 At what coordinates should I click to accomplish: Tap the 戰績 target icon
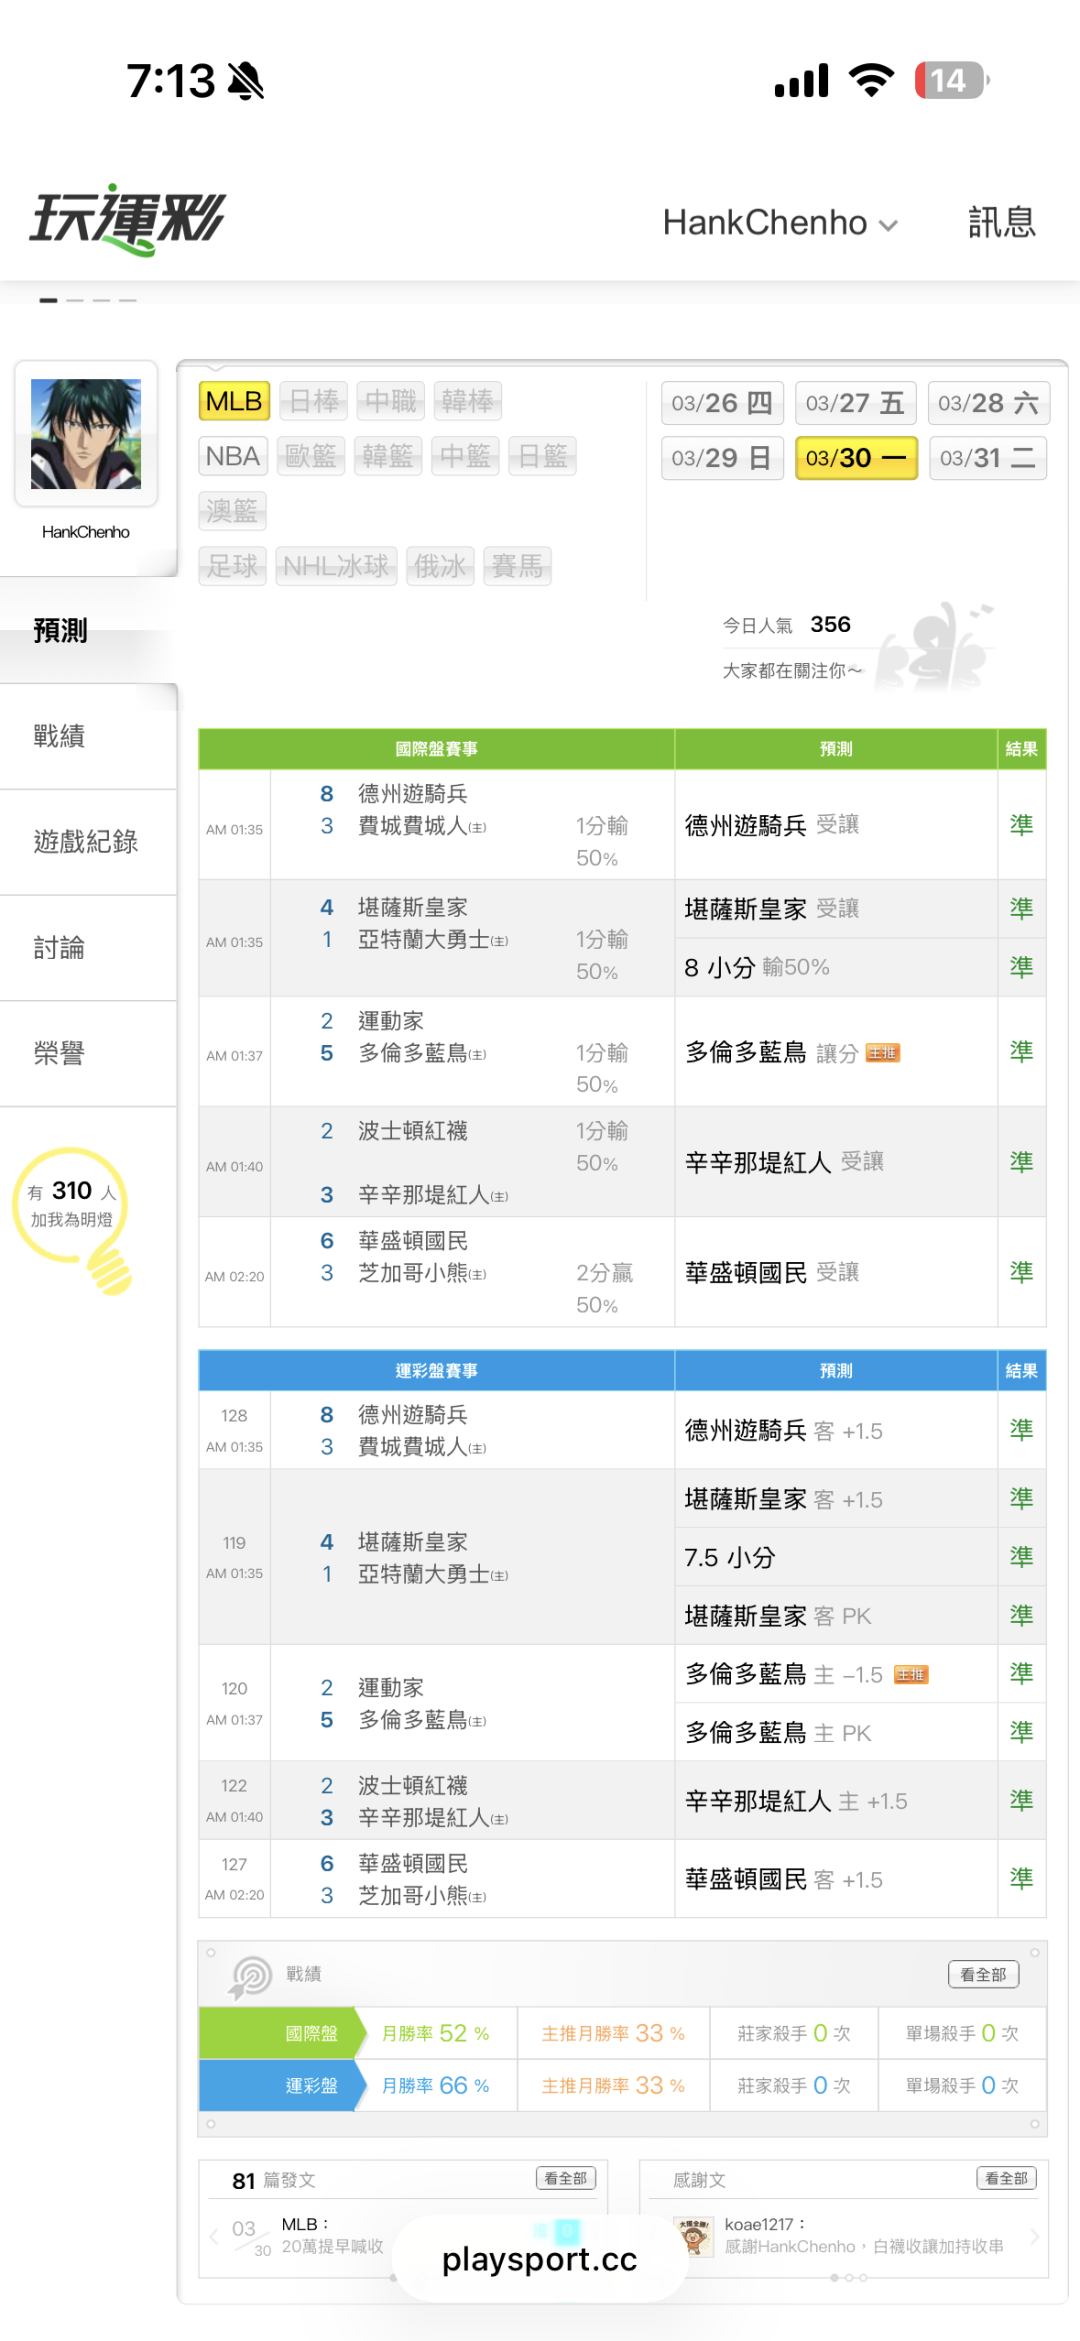tap(251, 1976)
